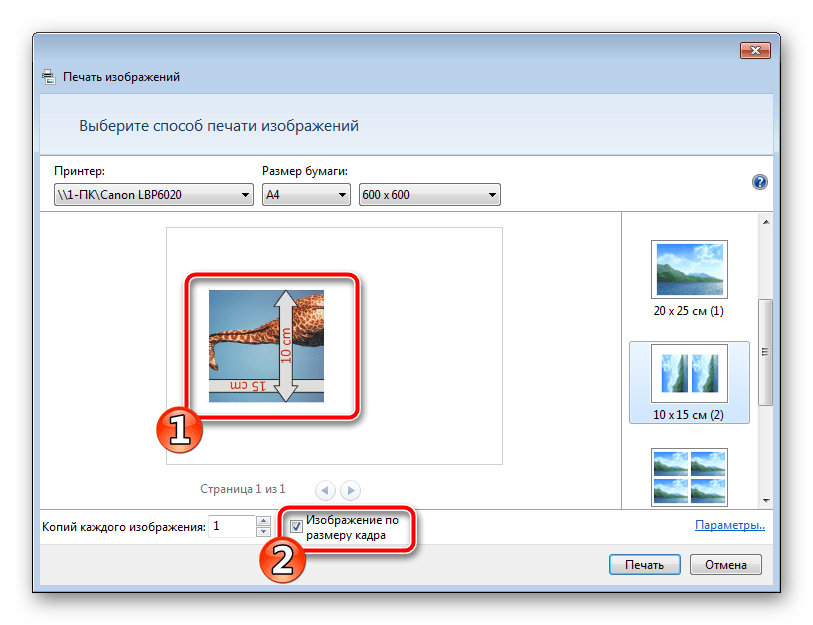
Task: Expand the A4 paper size dropdown
Action: tap(305, 195)
